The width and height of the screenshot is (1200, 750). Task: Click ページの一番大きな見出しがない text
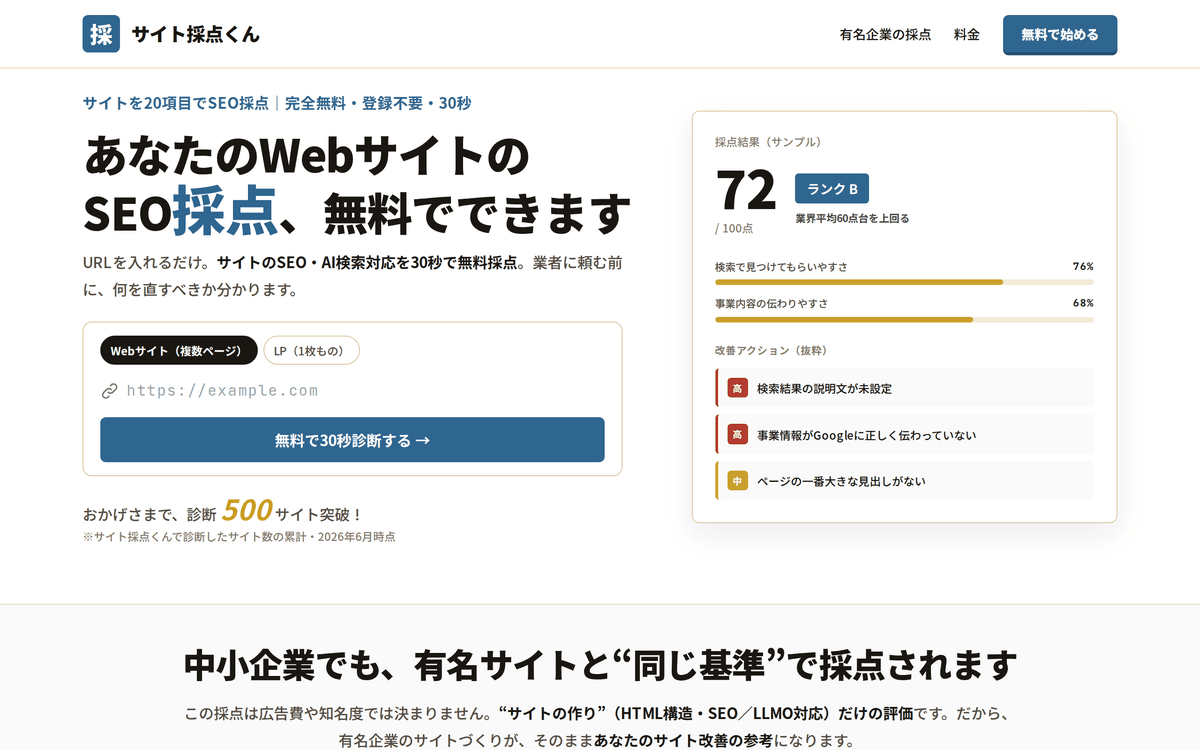(841, 481)
